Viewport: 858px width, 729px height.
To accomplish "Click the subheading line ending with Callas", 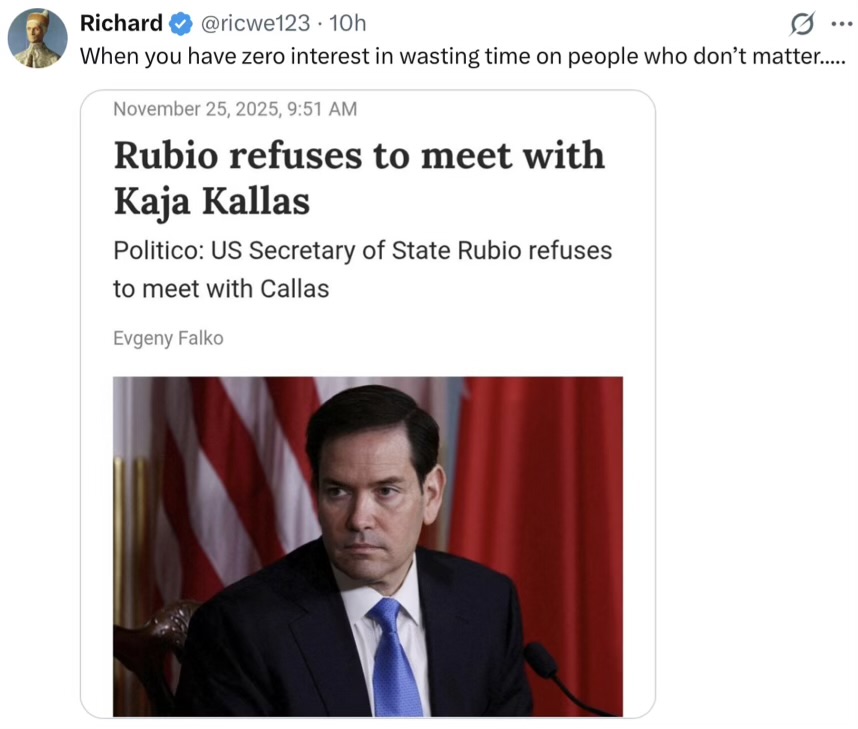I will (x=221, y=288).
